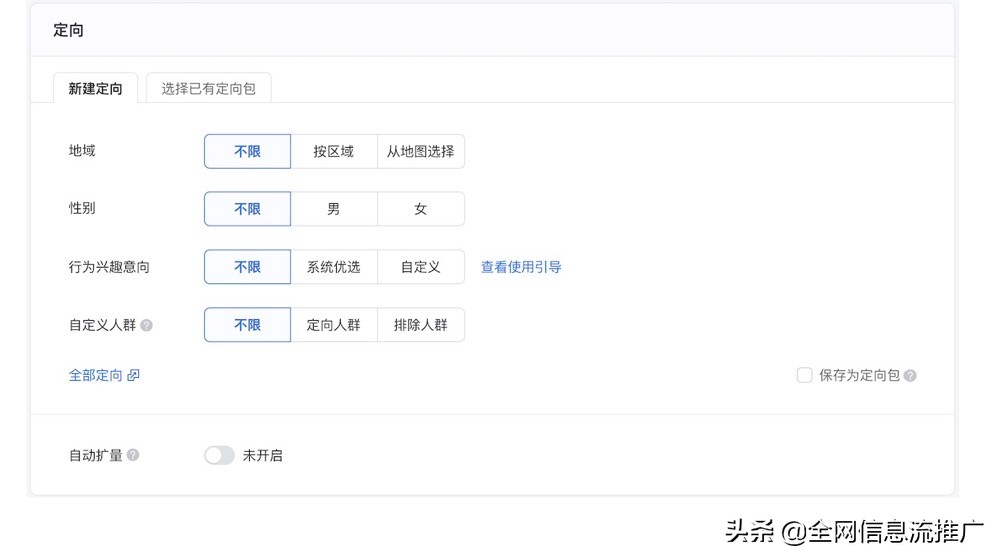Choose 按区域 for 地域
Image resolution: width=1000 pixels, height=560 pixels.
click(334, 151)
